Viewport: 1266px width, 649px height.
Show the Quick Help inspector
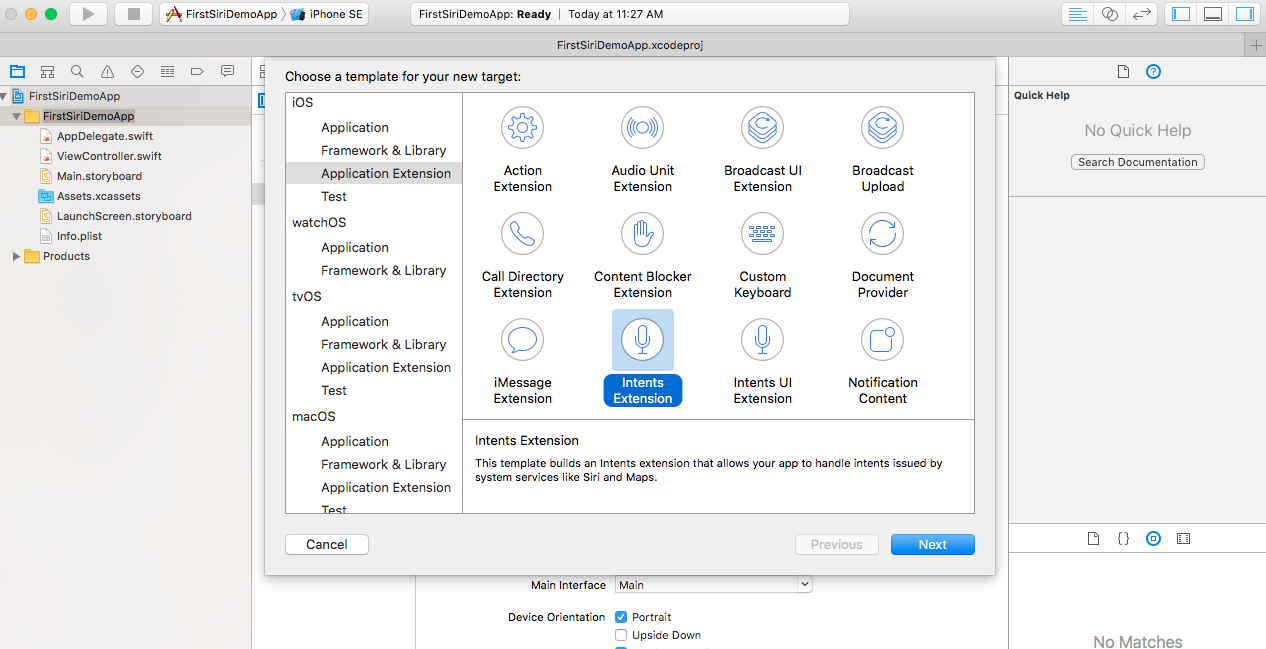coord(1153,71)
